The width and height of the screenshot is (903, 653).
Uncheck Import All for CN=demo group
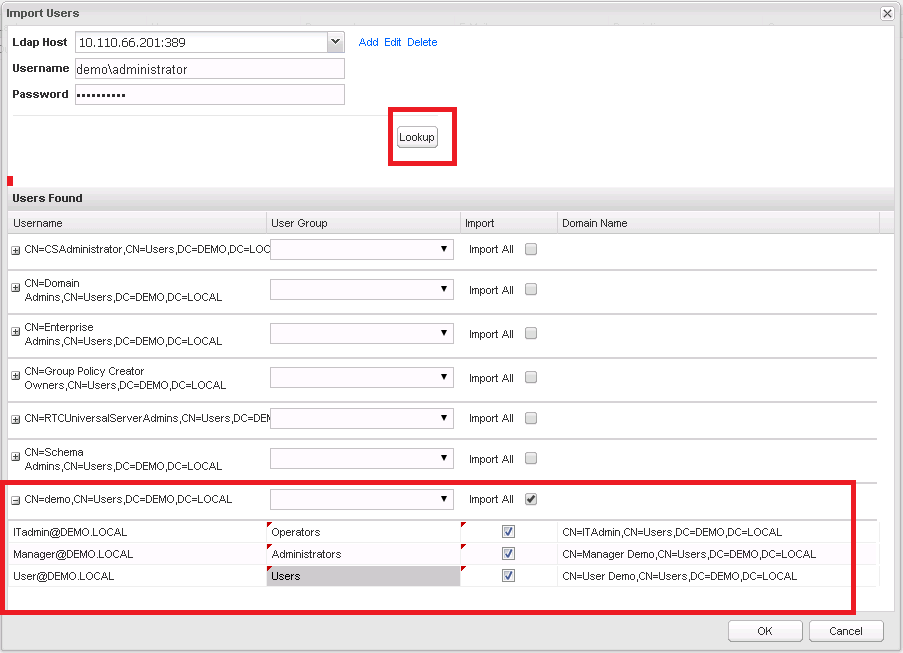pyautogui.click(x=531, y=499)
